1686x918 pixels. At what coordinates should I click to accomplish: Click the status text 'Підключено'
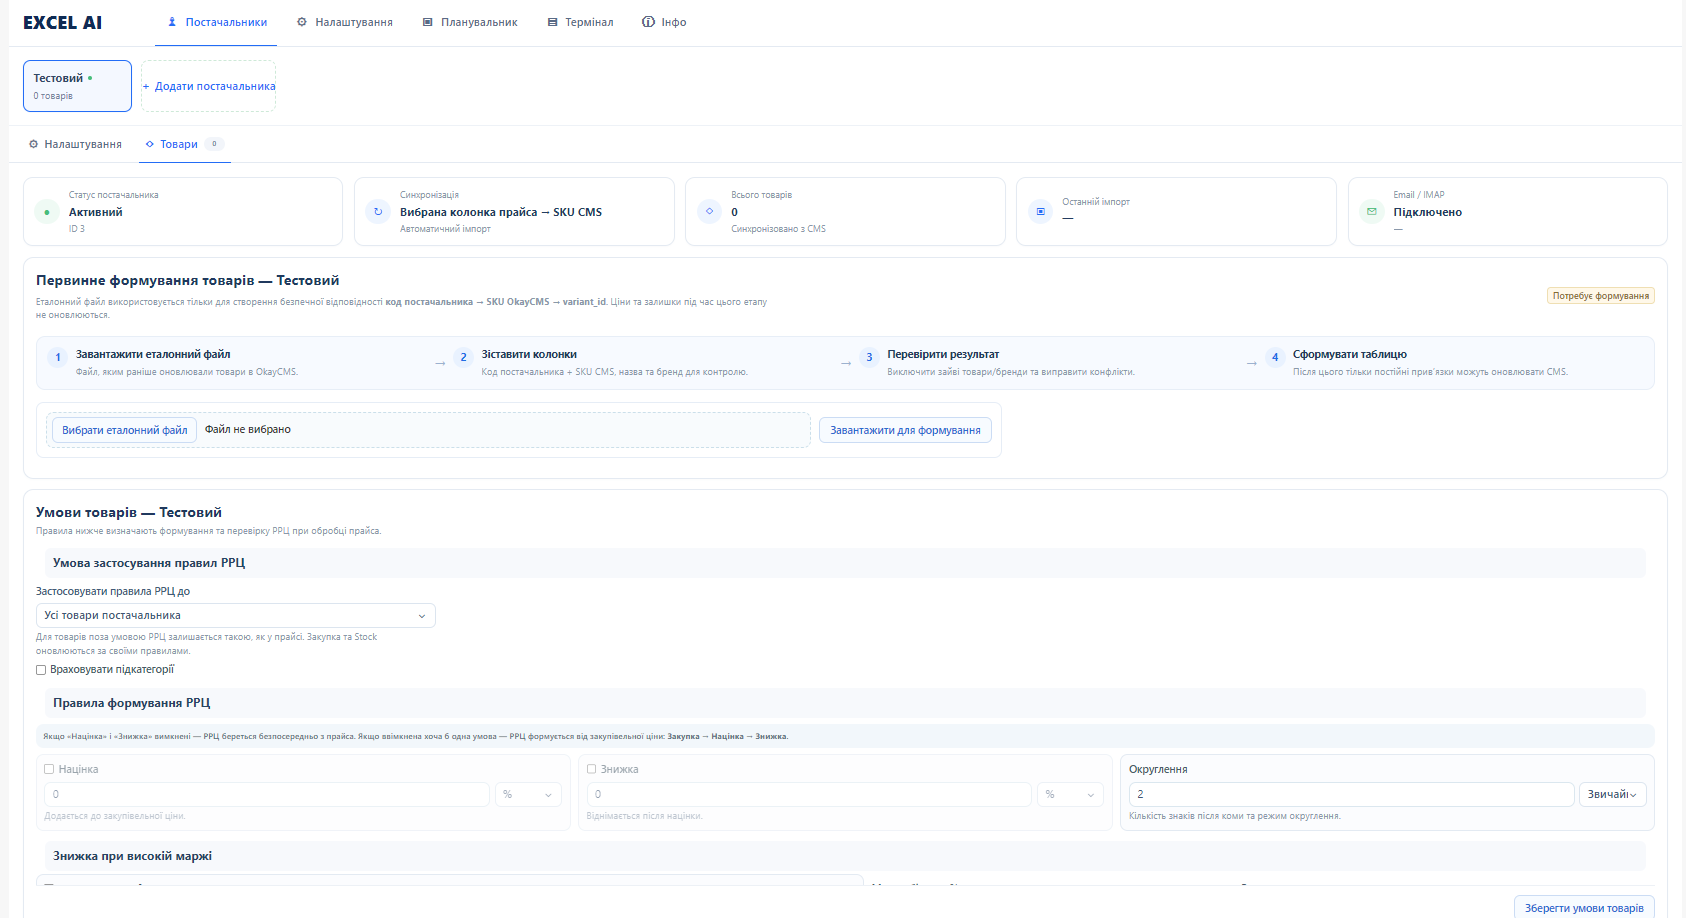(1427, 212)
